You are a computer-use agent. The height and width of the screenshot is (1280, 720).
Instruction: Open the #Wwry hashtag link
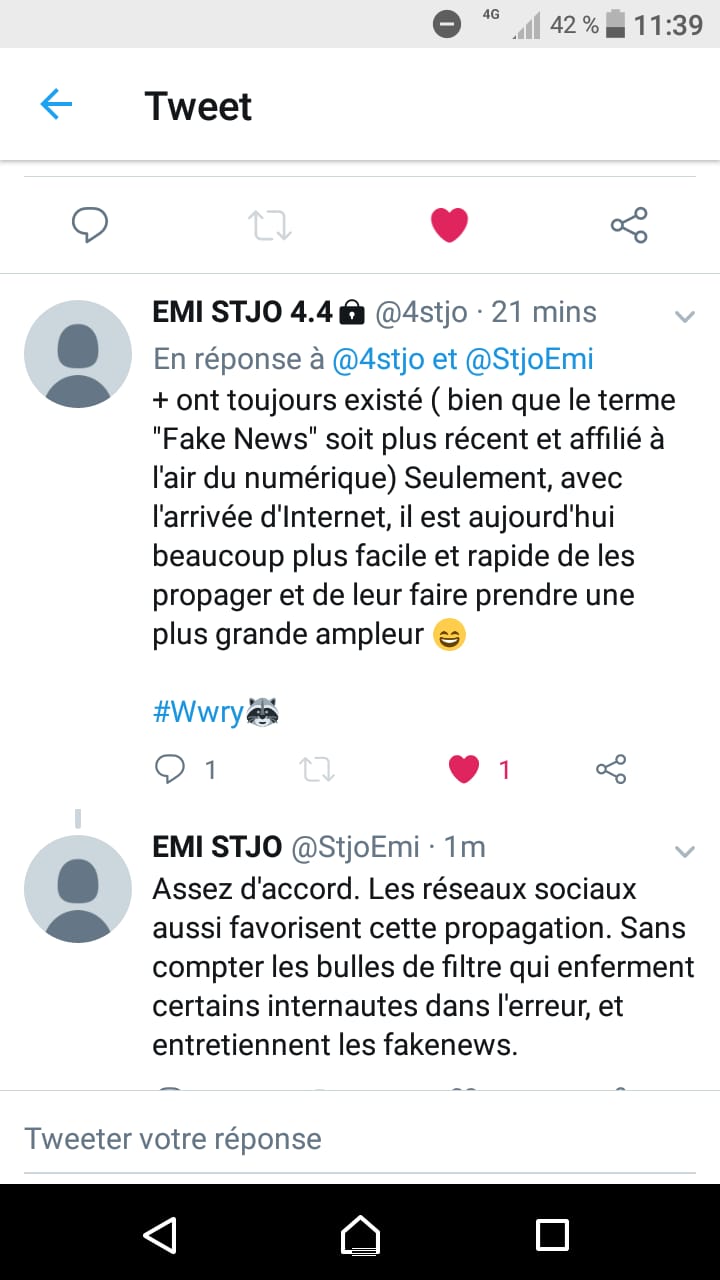coord(198,712)
